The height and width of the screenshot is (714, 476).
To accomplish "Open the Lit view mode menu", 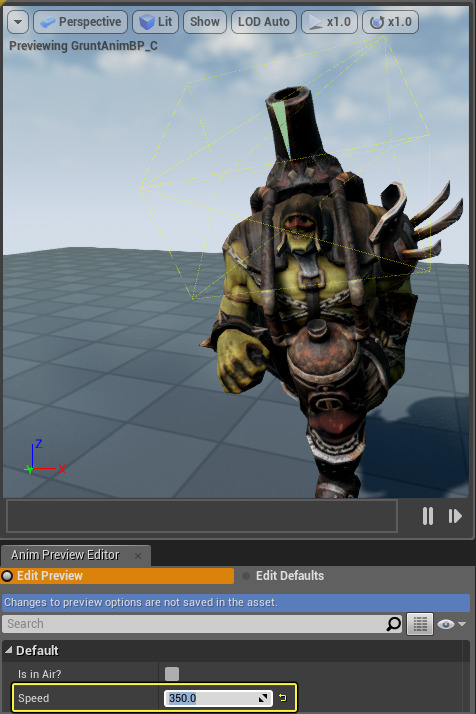I will [155, 22].
